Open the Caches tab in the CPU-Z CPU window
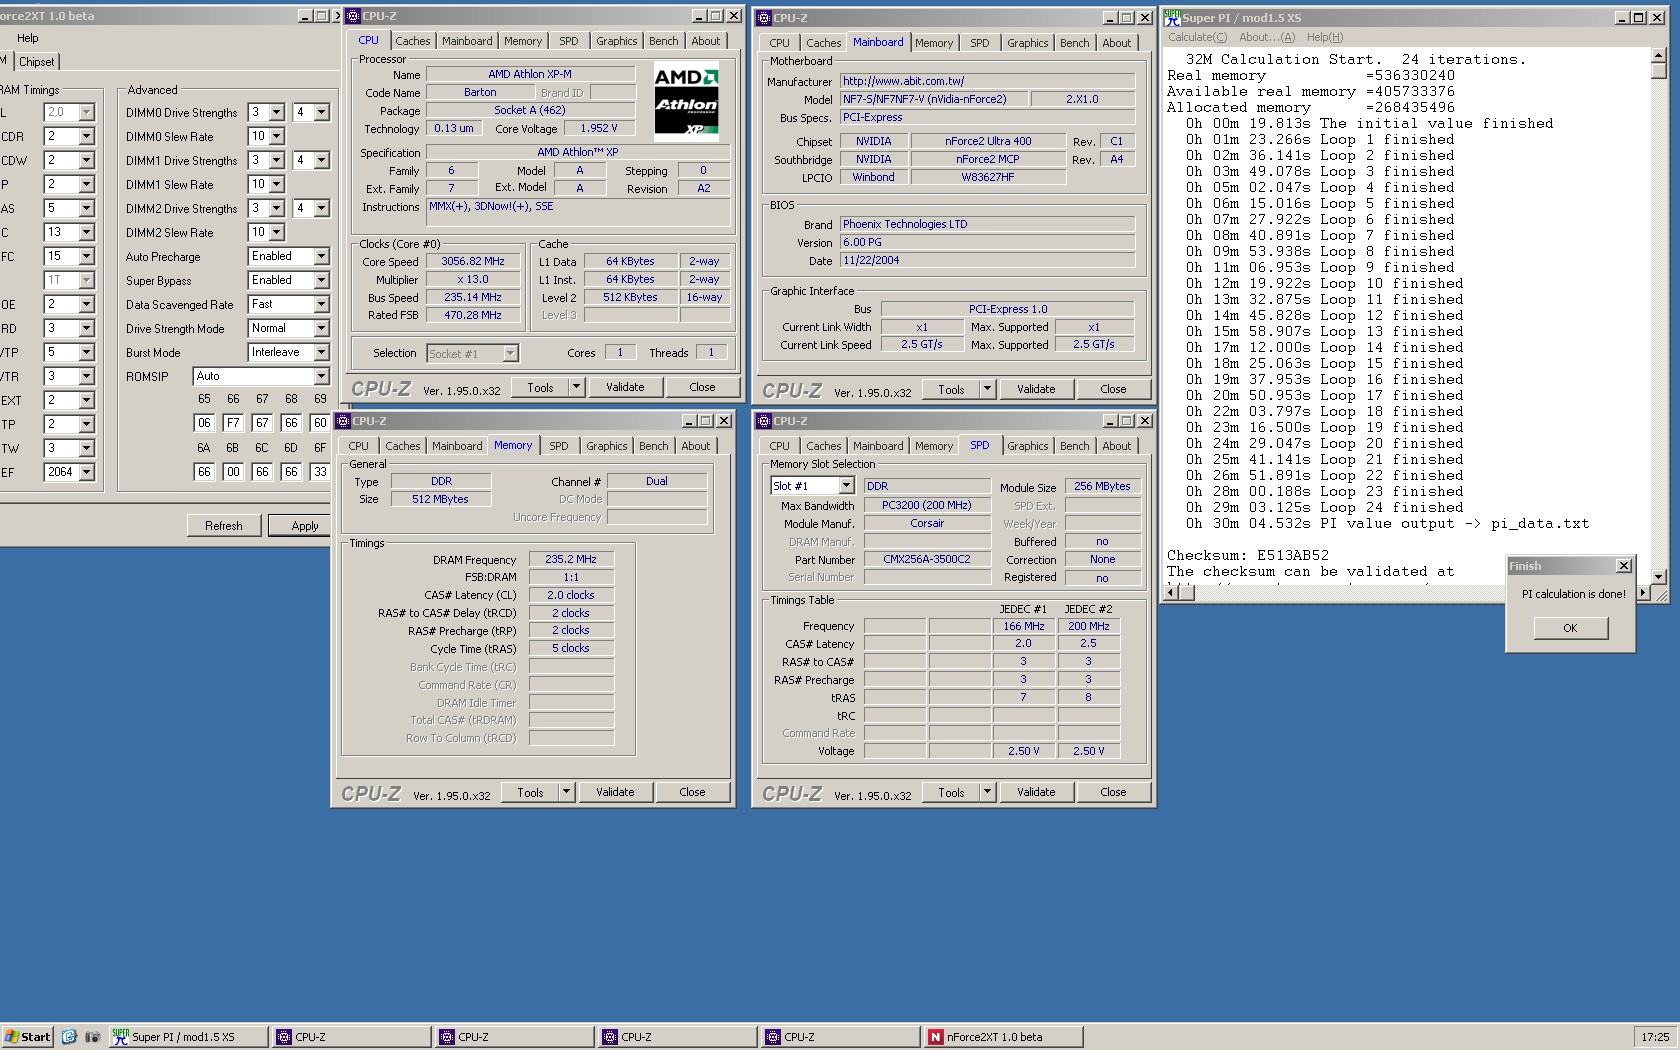The height and width of the screenshot is (1050, 1680). pyautogui.click(x=412, y=41)
